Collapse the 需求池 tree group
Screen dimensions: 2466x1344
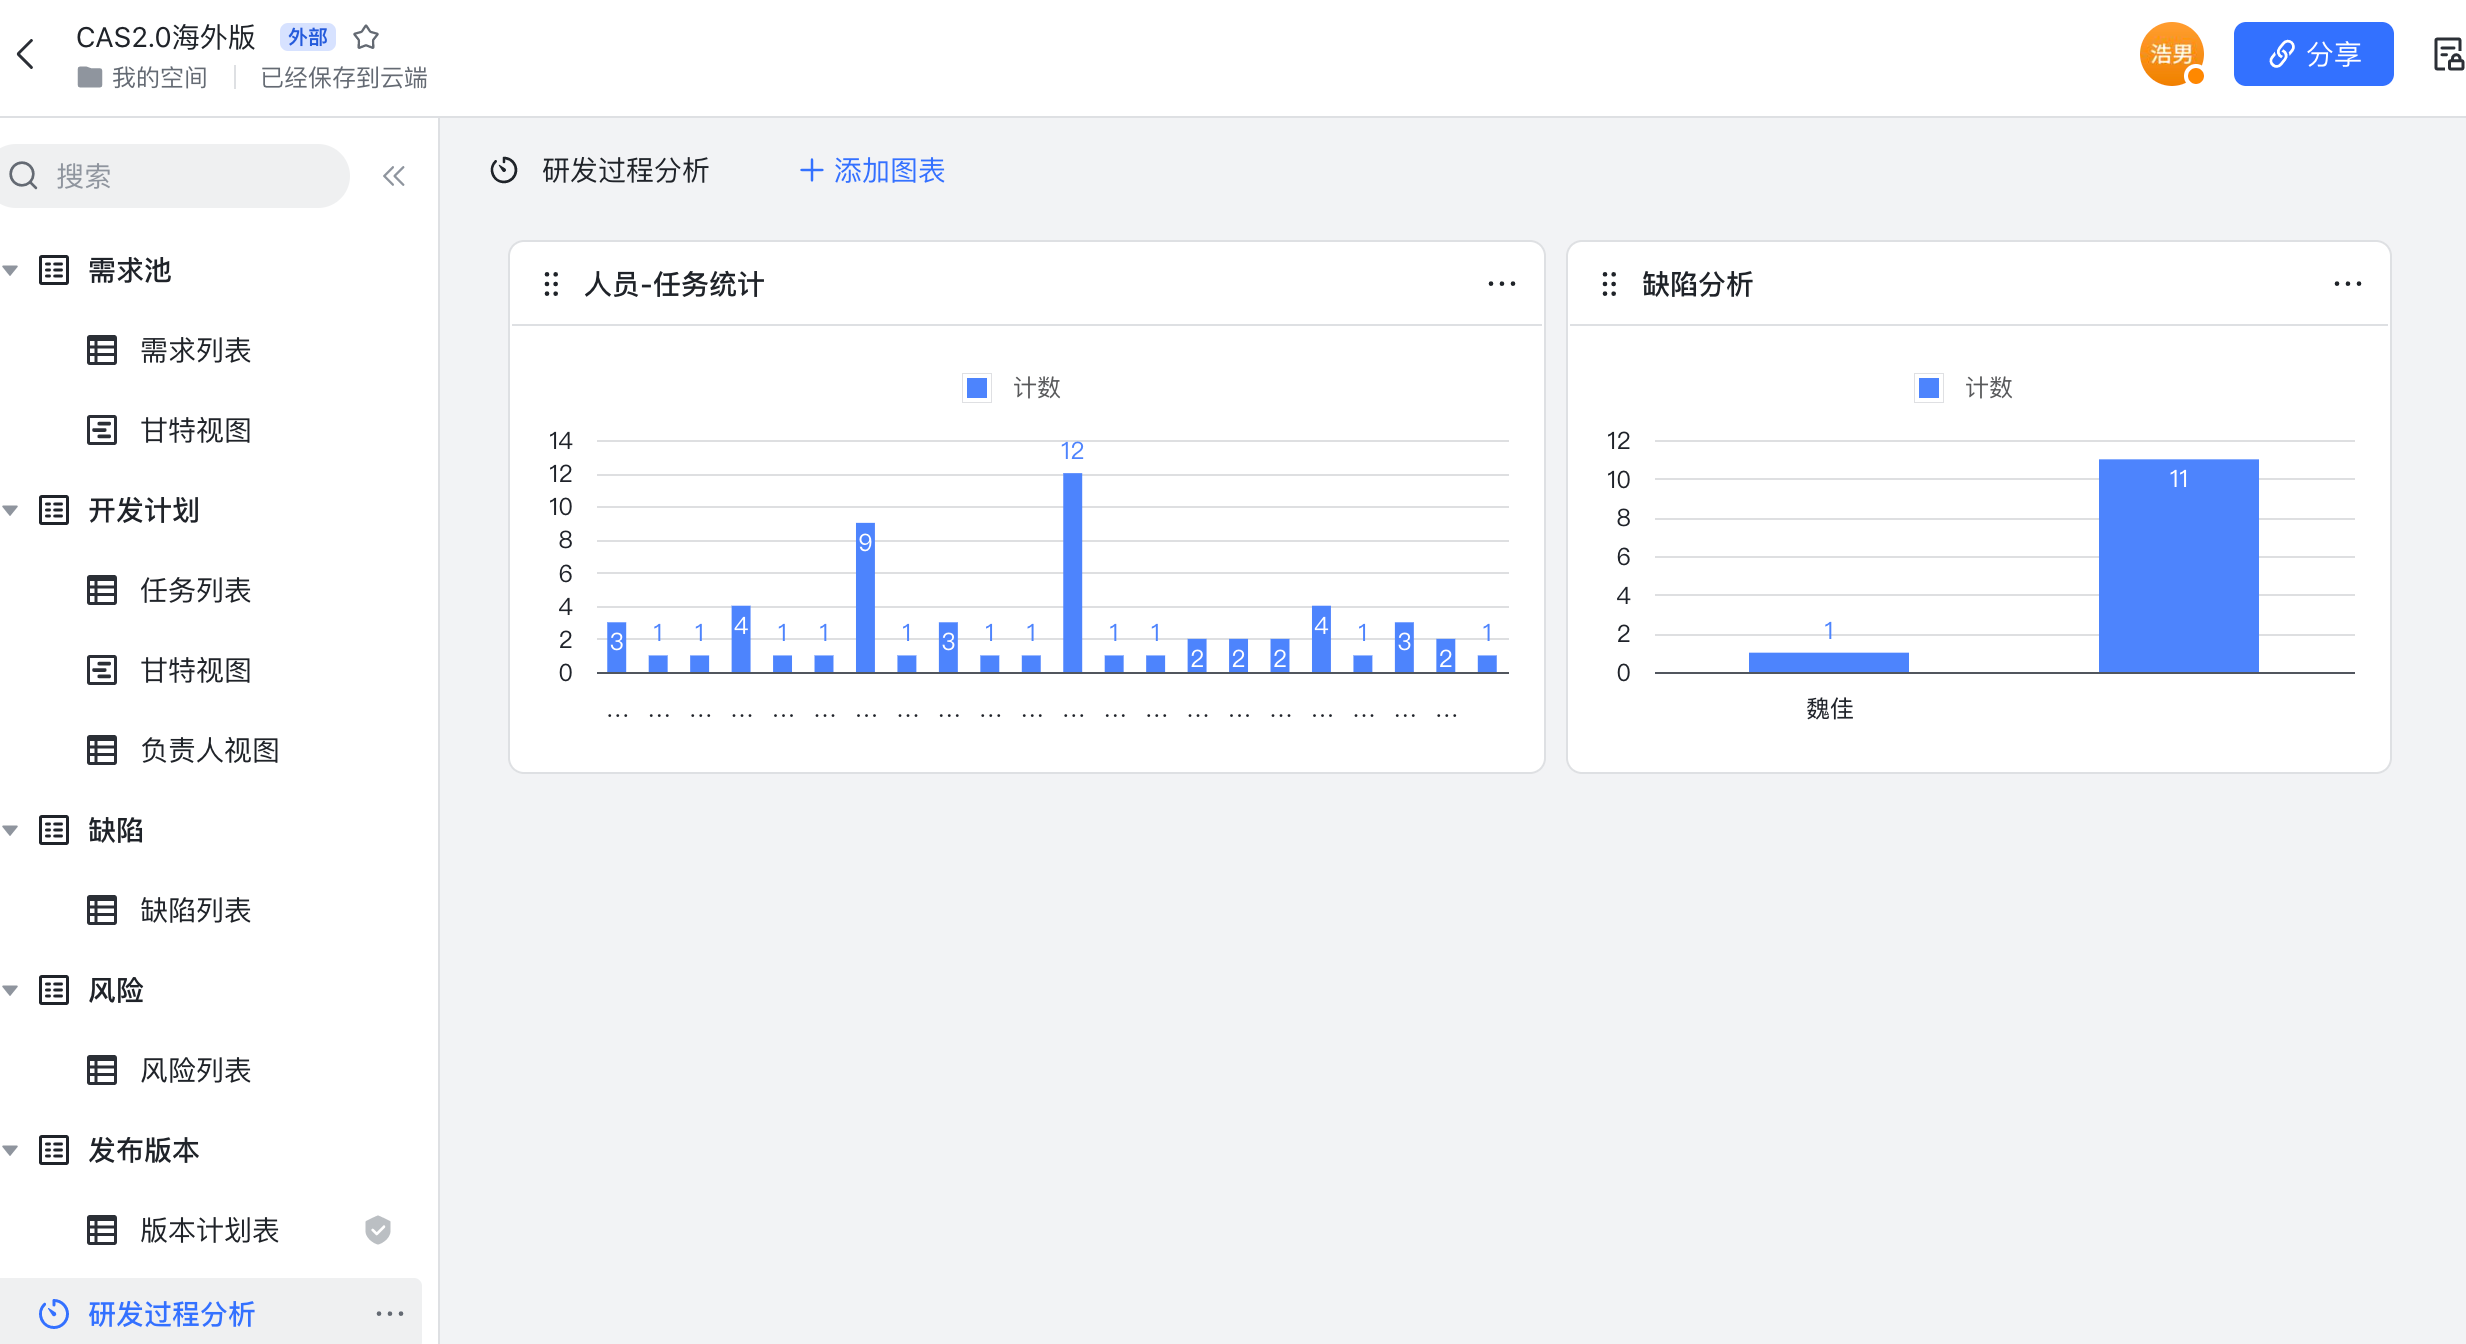pos(11,270)
